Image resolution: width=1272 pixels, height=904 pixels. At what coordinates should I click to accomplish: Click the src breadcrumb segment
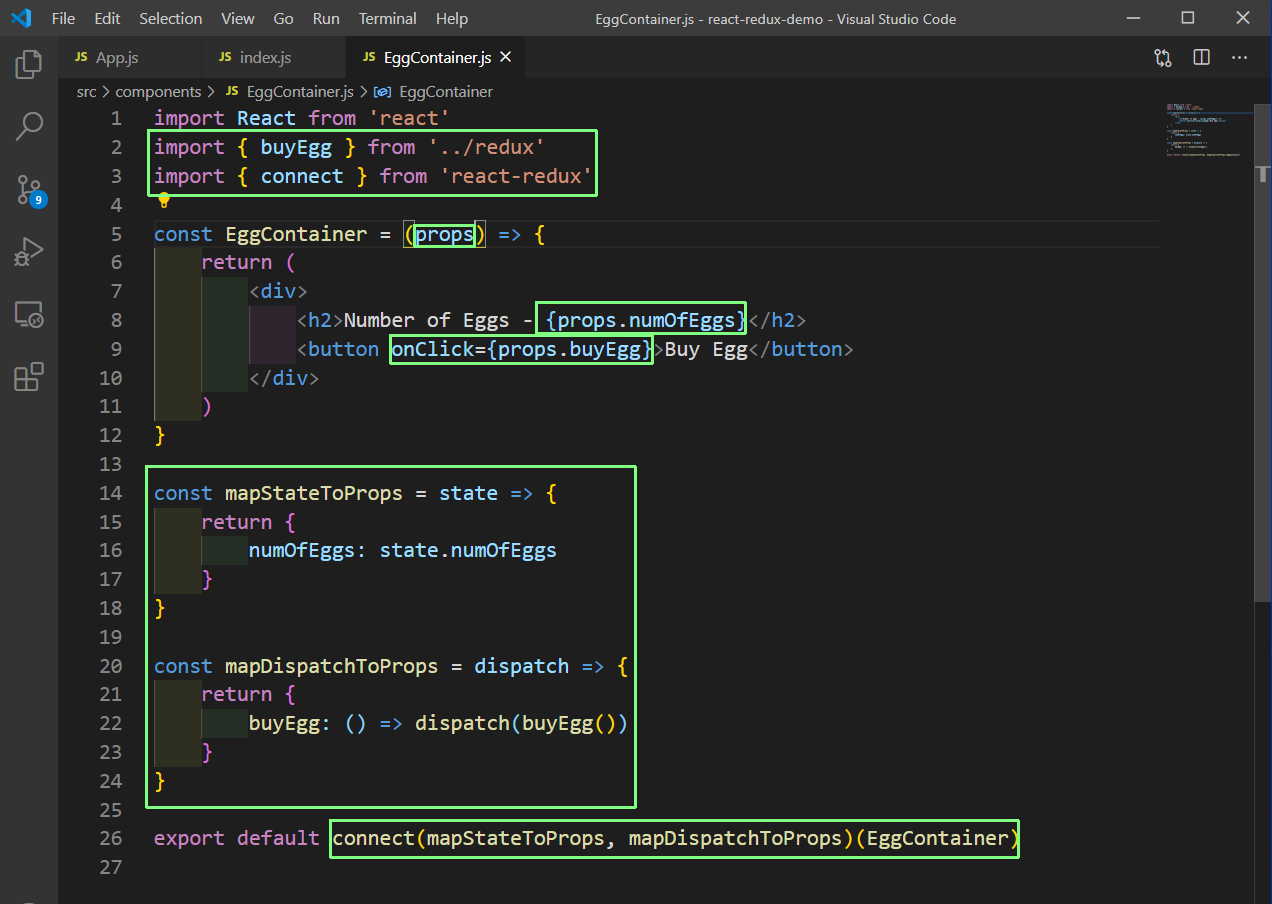click(x=87, y=92)
